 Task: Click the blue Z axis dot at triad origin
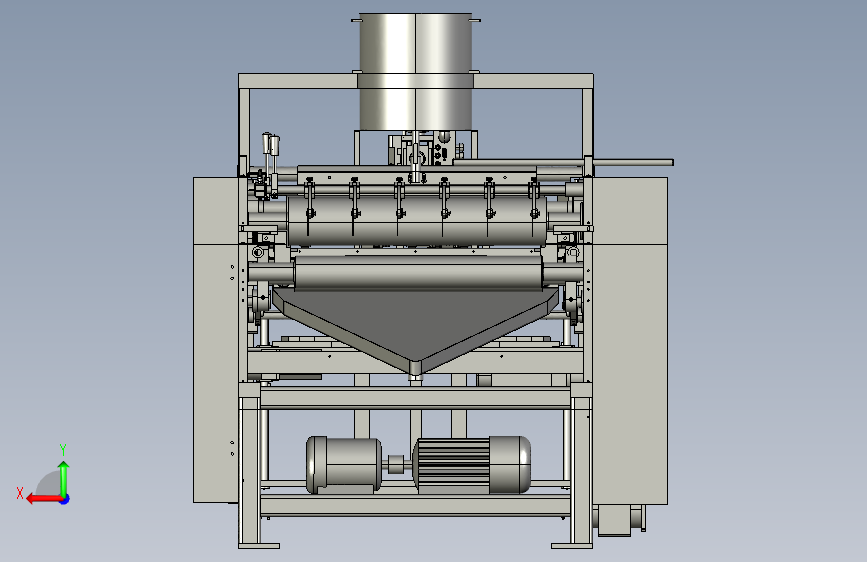point(65,499)
